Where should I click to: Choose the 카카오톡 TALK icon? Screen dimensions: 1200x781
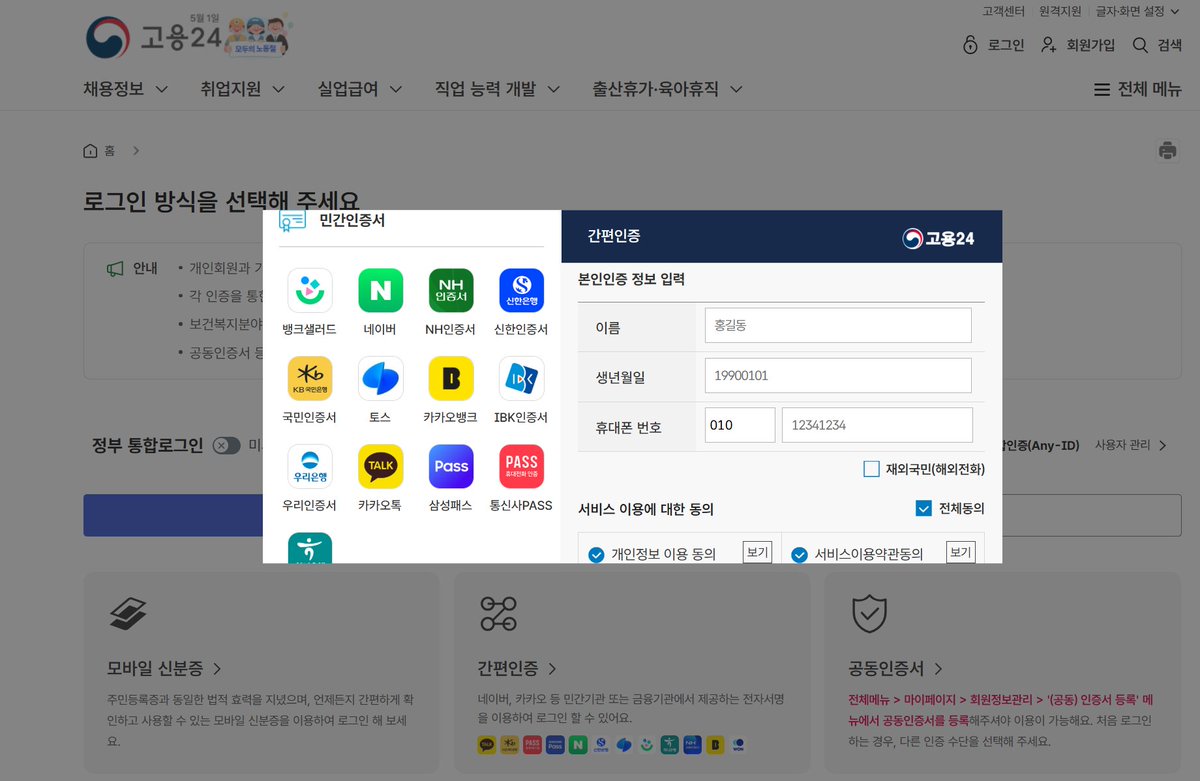coord(381,466)
